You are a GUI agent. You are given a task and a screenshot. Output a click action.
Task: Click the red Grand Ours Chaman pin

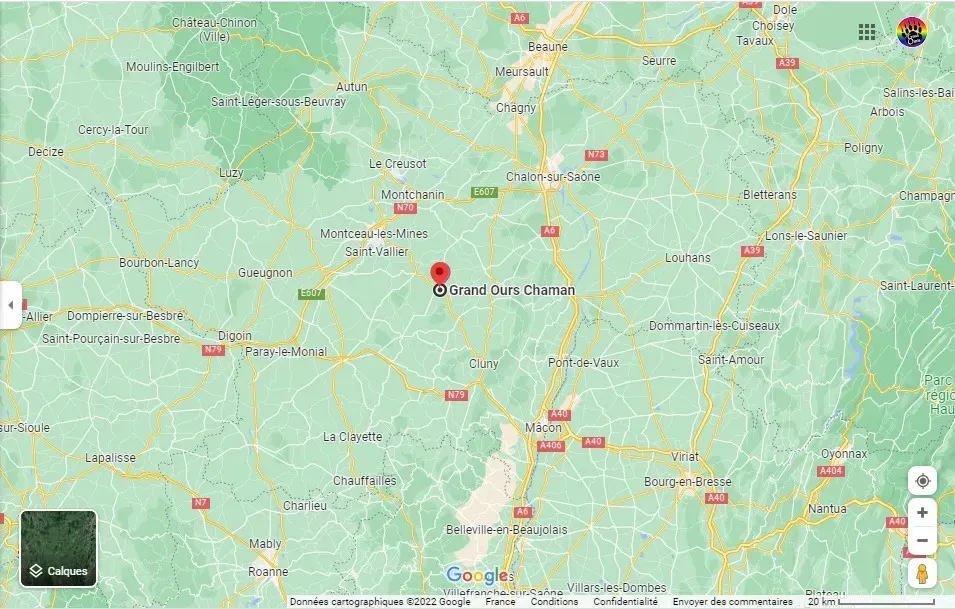pos(440,274)
